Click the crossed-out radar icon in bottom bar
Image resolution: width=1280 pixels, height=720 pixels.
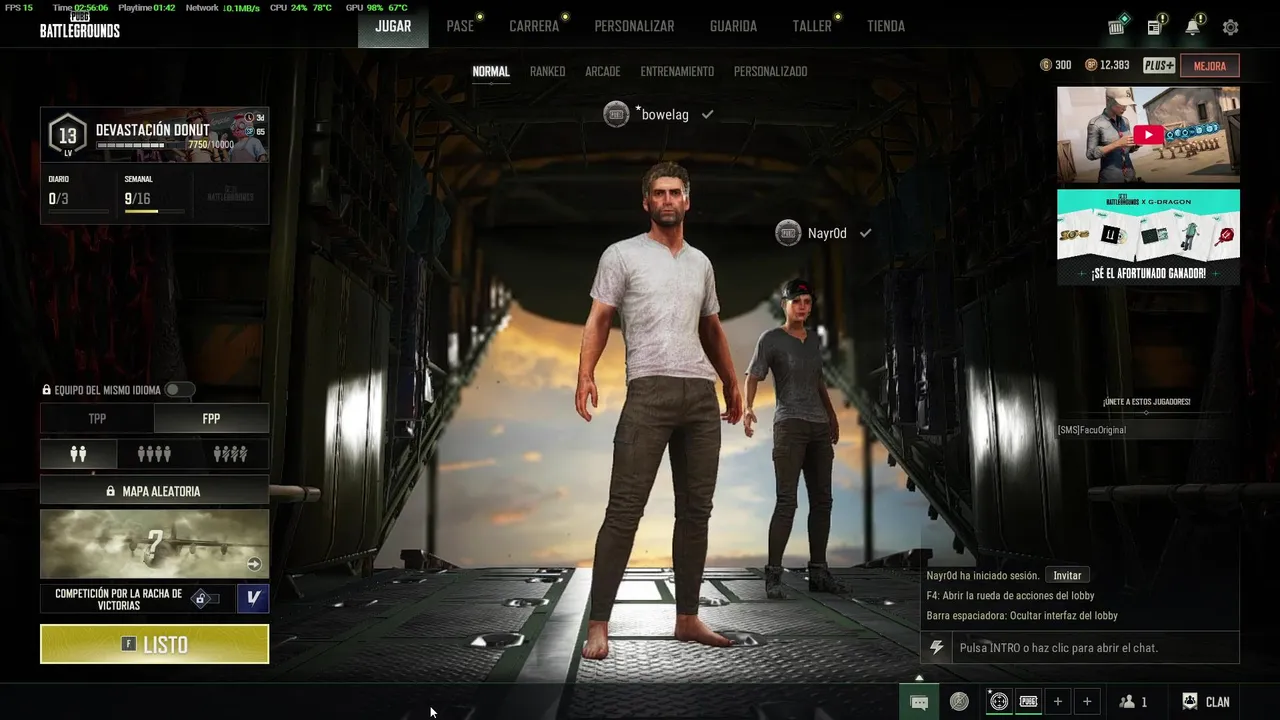point(959,702)
